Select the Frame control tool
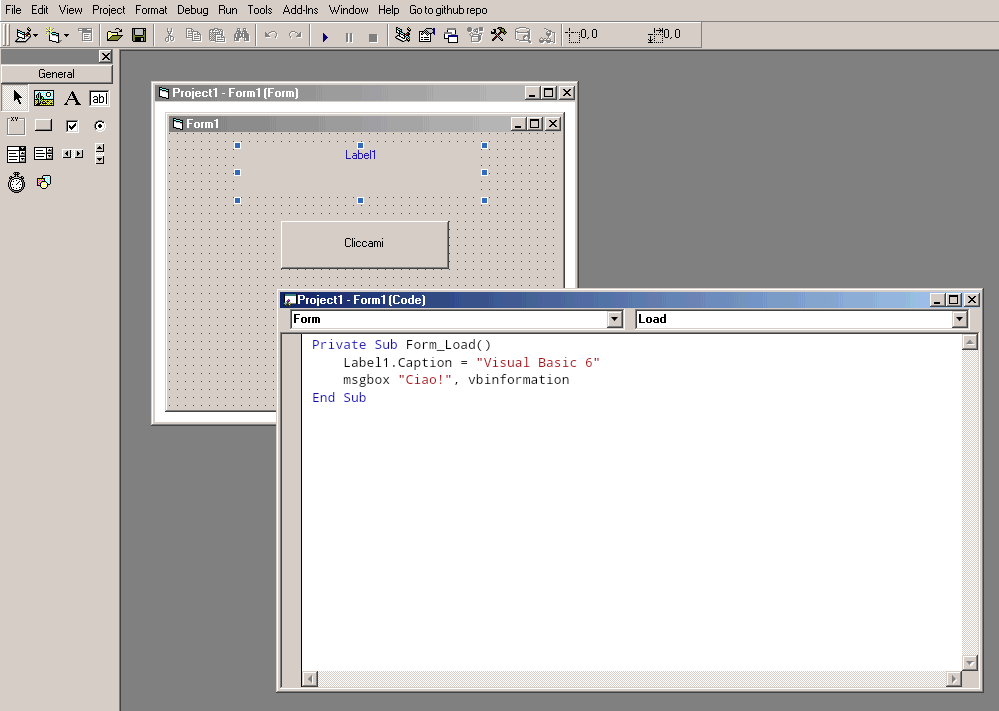The width and height of the screenshot is (999, 711). coord(17,126)
